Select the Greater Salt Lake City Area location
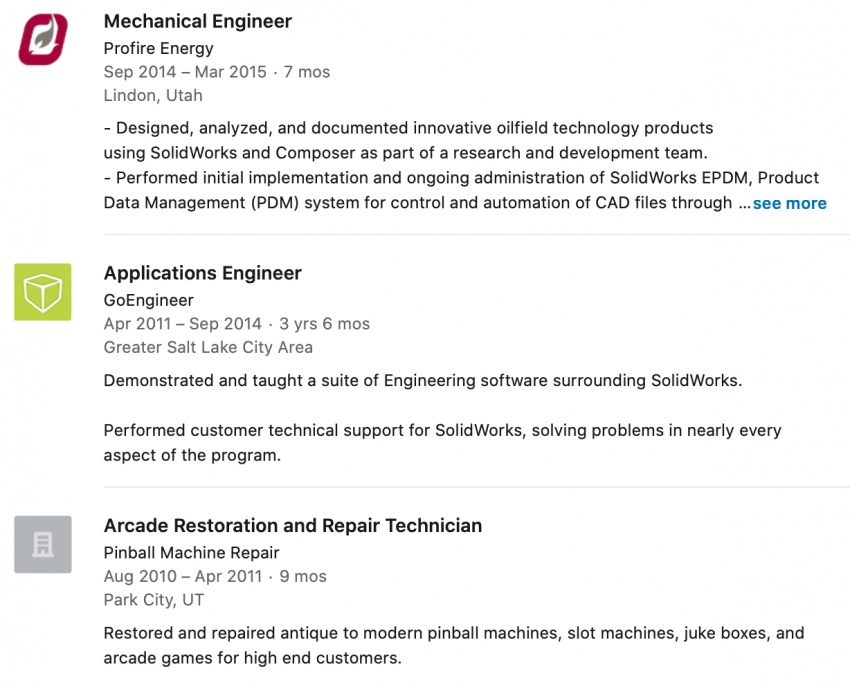850x685 pixels. [x=208, y=347]
